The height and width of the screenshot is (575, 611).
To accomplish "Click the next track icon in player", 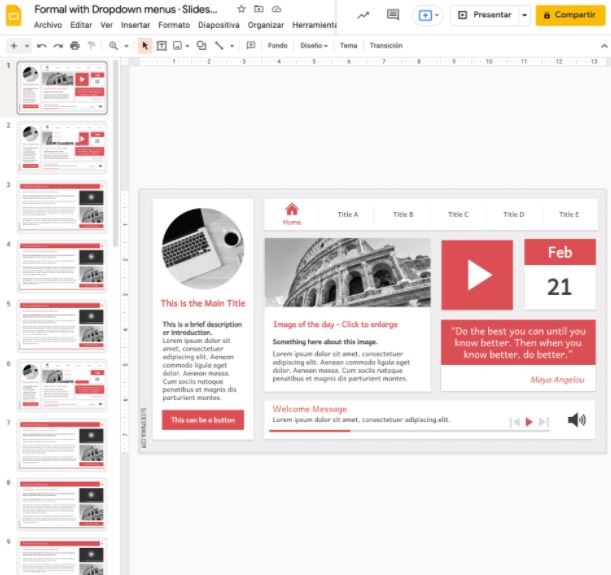I will [544, 422].
